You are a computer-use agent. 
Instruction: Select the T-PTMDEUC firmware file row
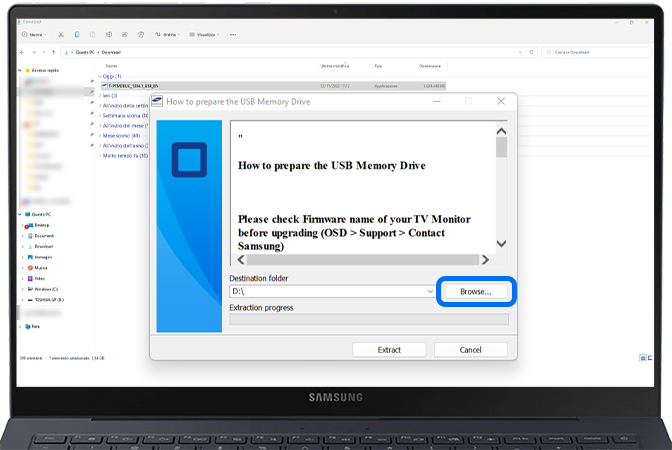click(x=273, y=86)
